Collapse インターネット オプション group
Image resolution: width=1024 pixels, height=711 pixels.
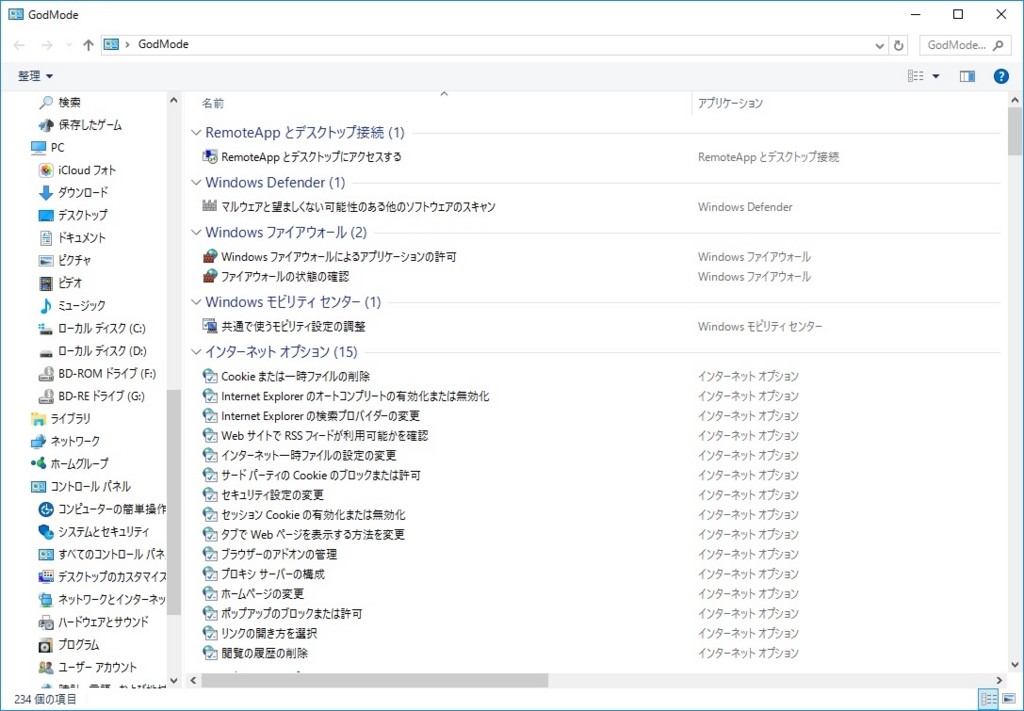(x=195, y=352)
